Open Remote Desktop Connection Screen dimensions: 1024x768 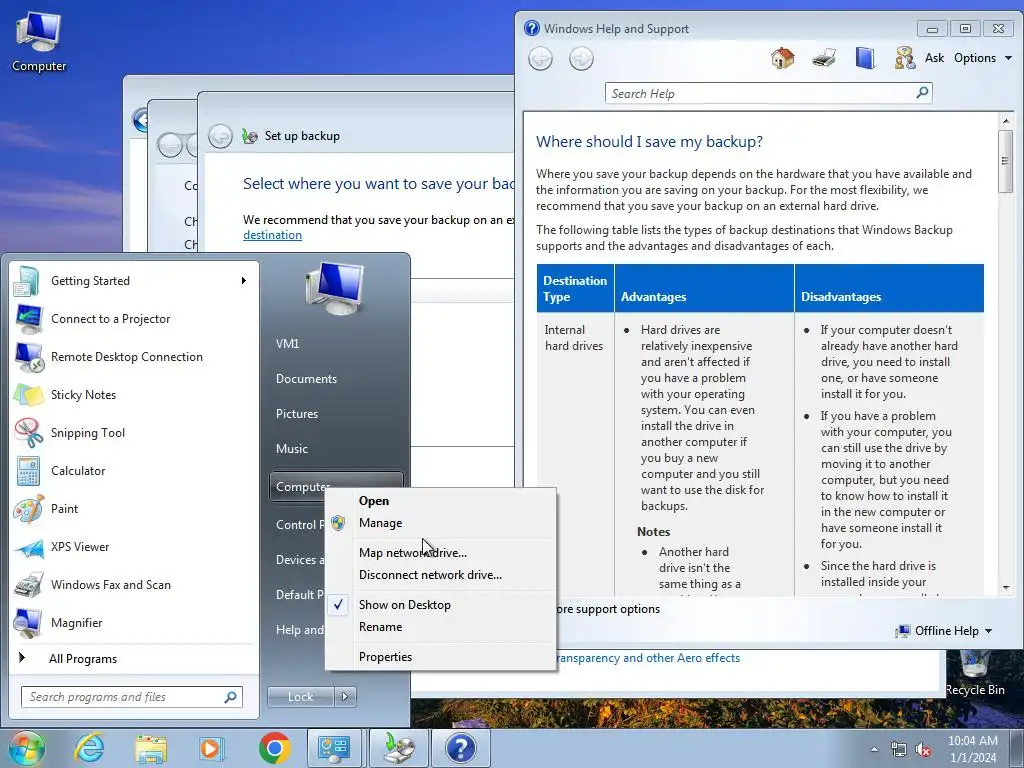[134, 357]
